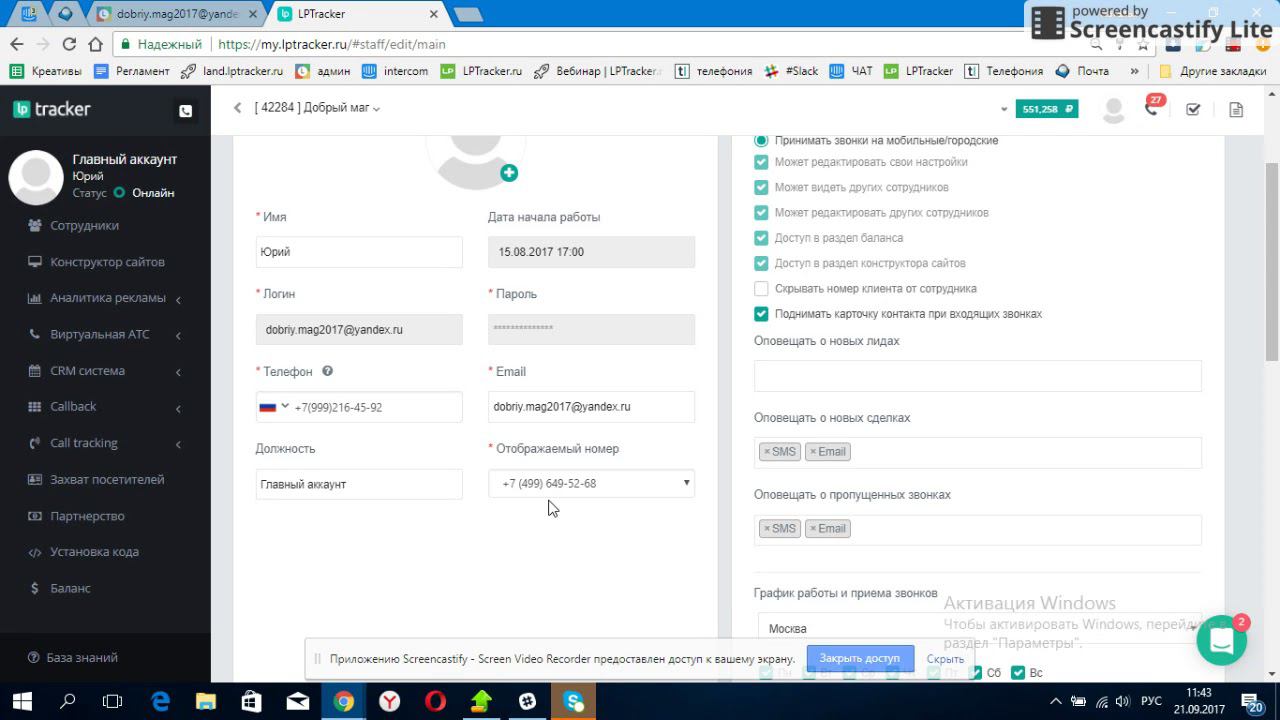Select Принимать звонки на мобильные/городские radio
1280x720 pixels.
(x=761, y=141)
